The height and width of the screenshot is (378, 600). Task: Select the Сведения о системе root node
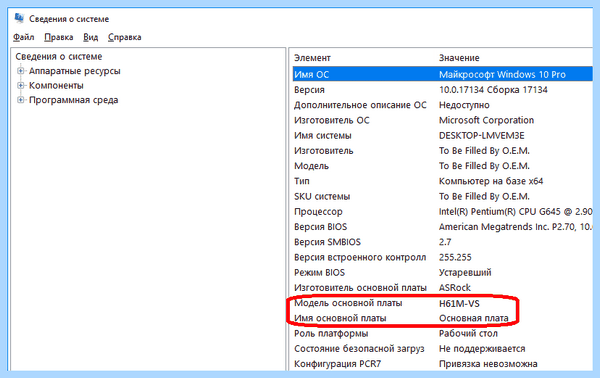(59, 56)
